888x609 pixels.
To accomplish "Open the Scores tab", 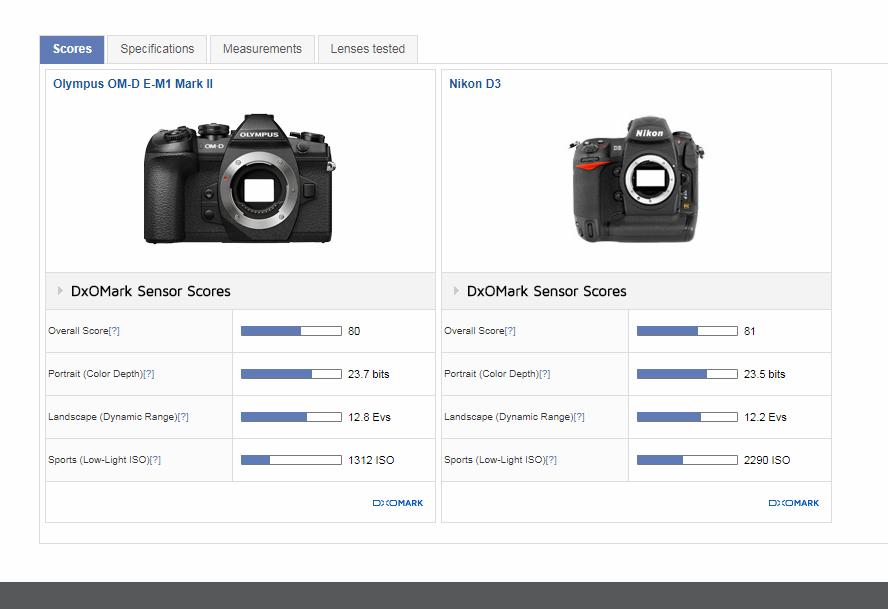I will 72,49.
